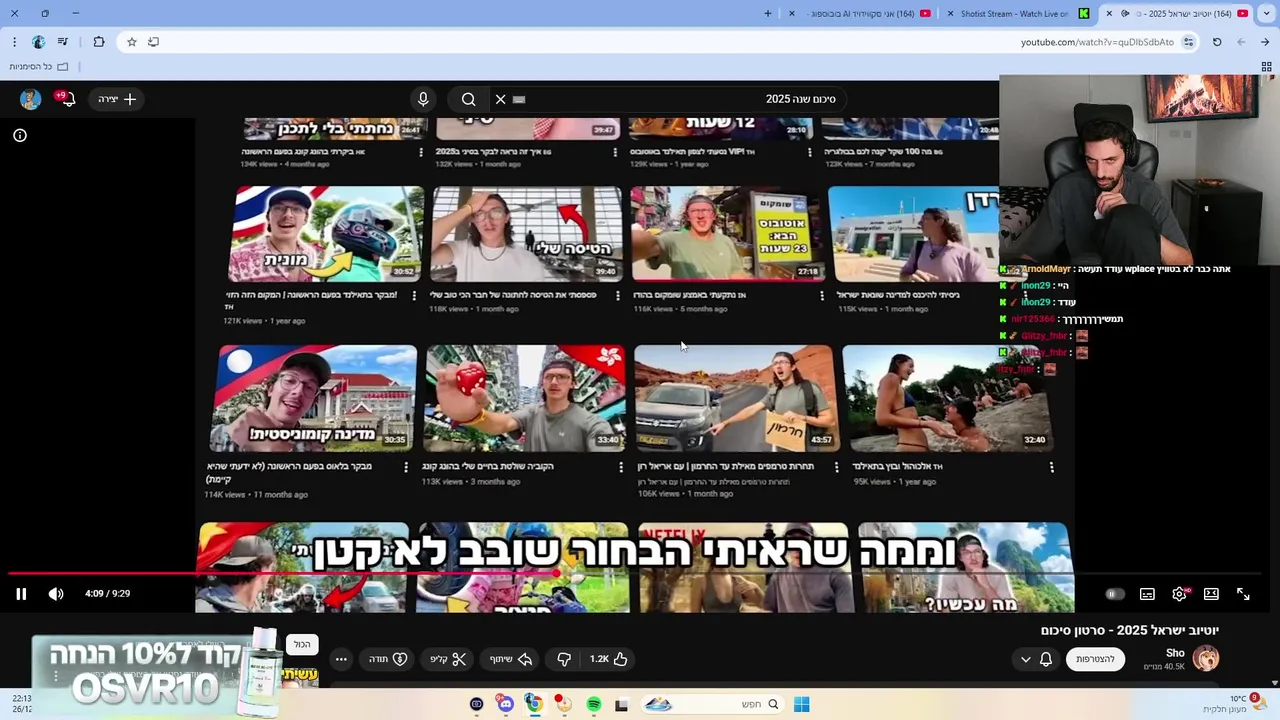Open Spotify from the taskbar

pos(594,704)
